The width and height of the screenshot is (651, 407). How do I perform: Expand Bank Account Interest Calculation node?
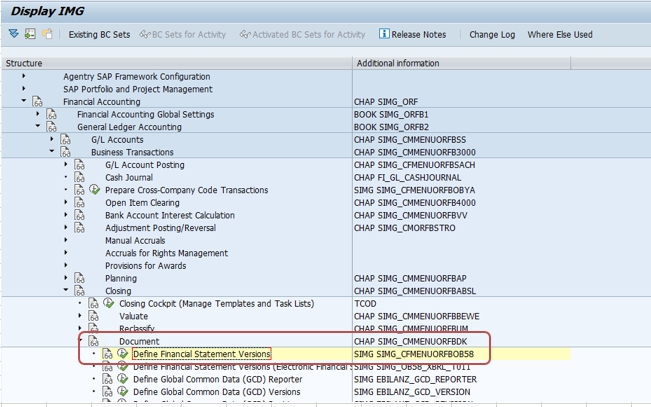click(x=66, y=215)
